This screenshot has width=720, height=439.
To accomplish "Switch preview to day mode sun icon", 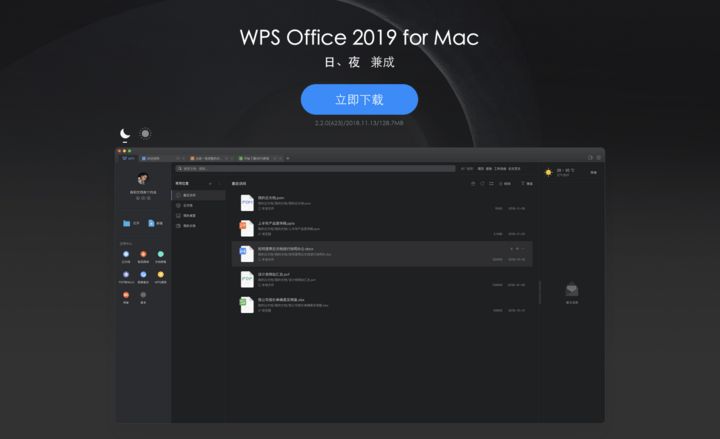I will tap(145, 134).
